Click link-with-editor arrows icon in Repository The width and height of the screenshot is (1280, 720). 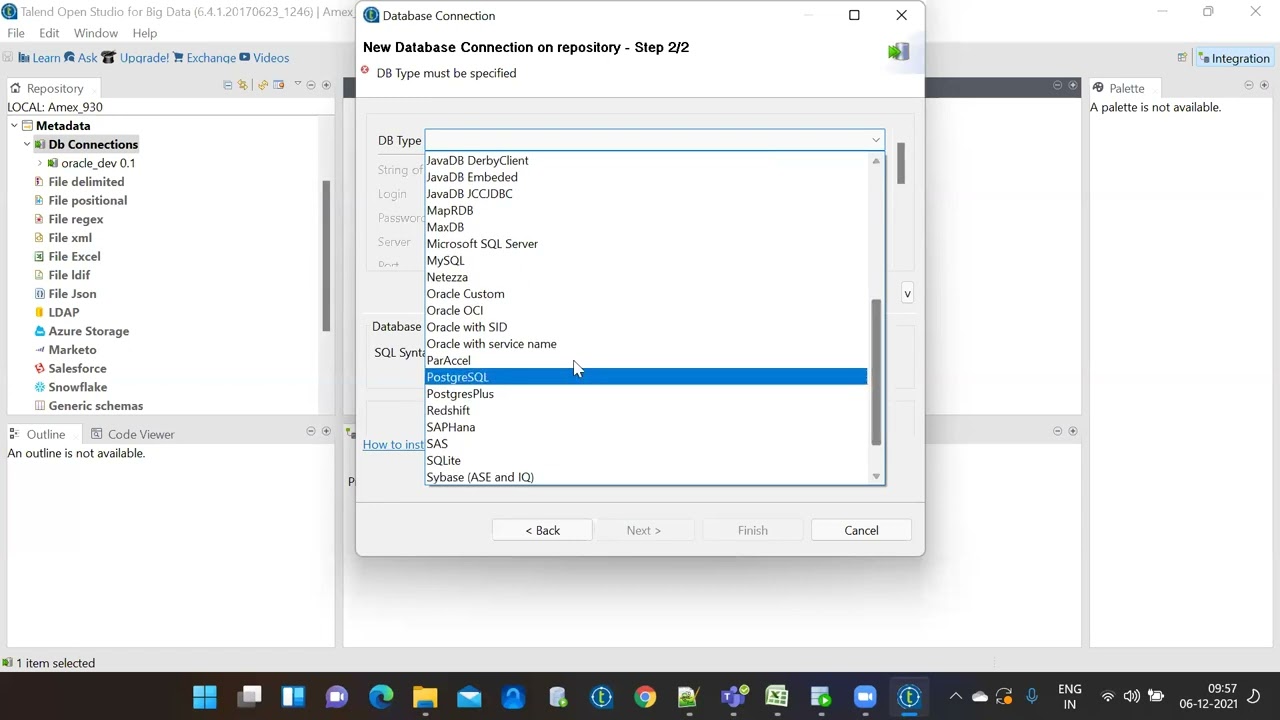pos(243,85)
